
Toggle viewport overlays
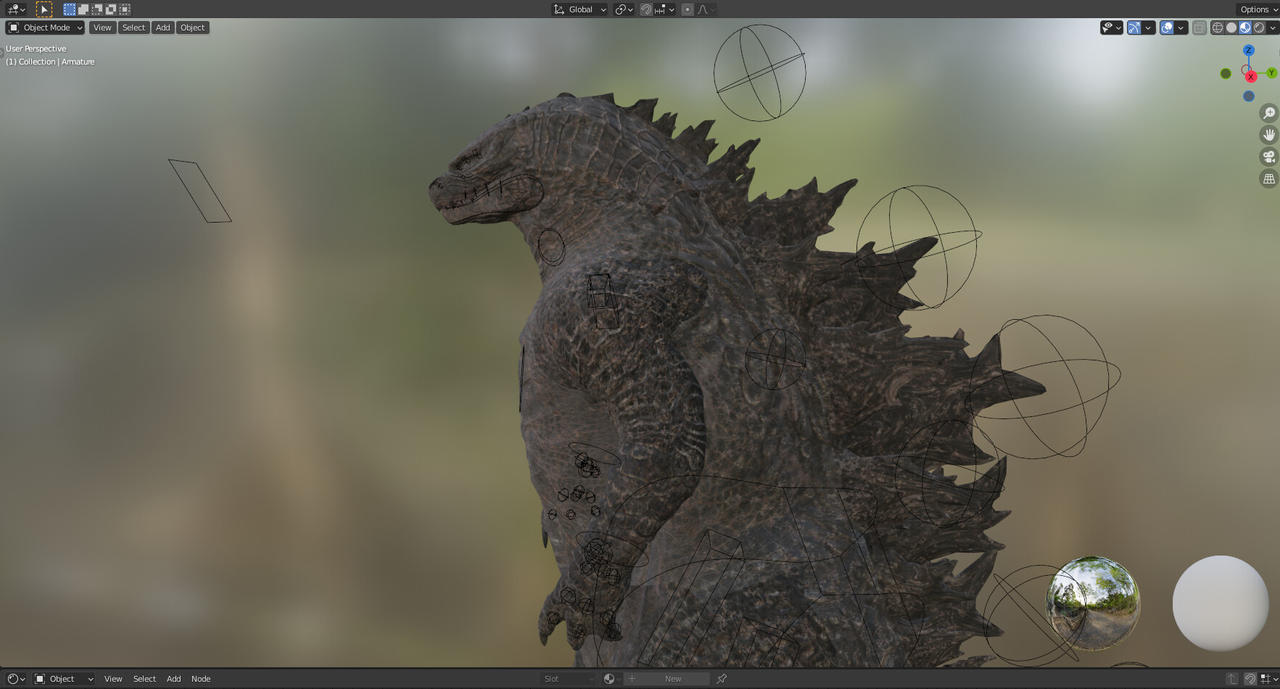(x=1167, y=27)
